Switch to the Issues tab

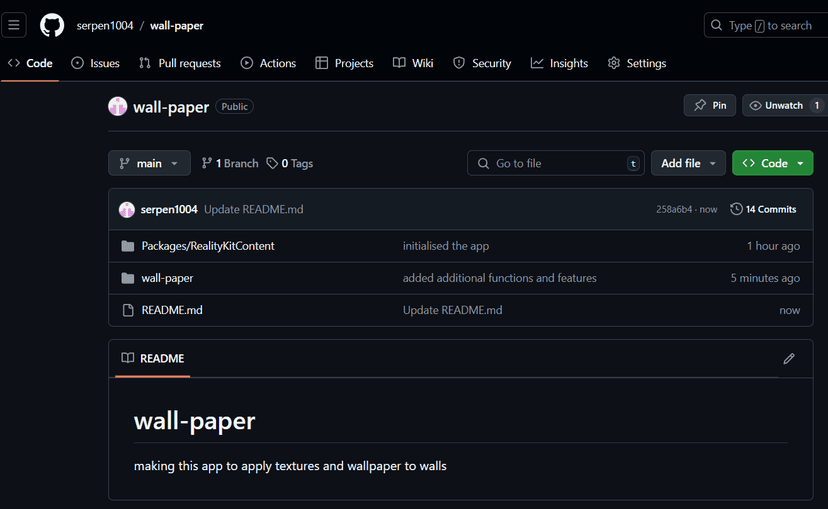95,63
